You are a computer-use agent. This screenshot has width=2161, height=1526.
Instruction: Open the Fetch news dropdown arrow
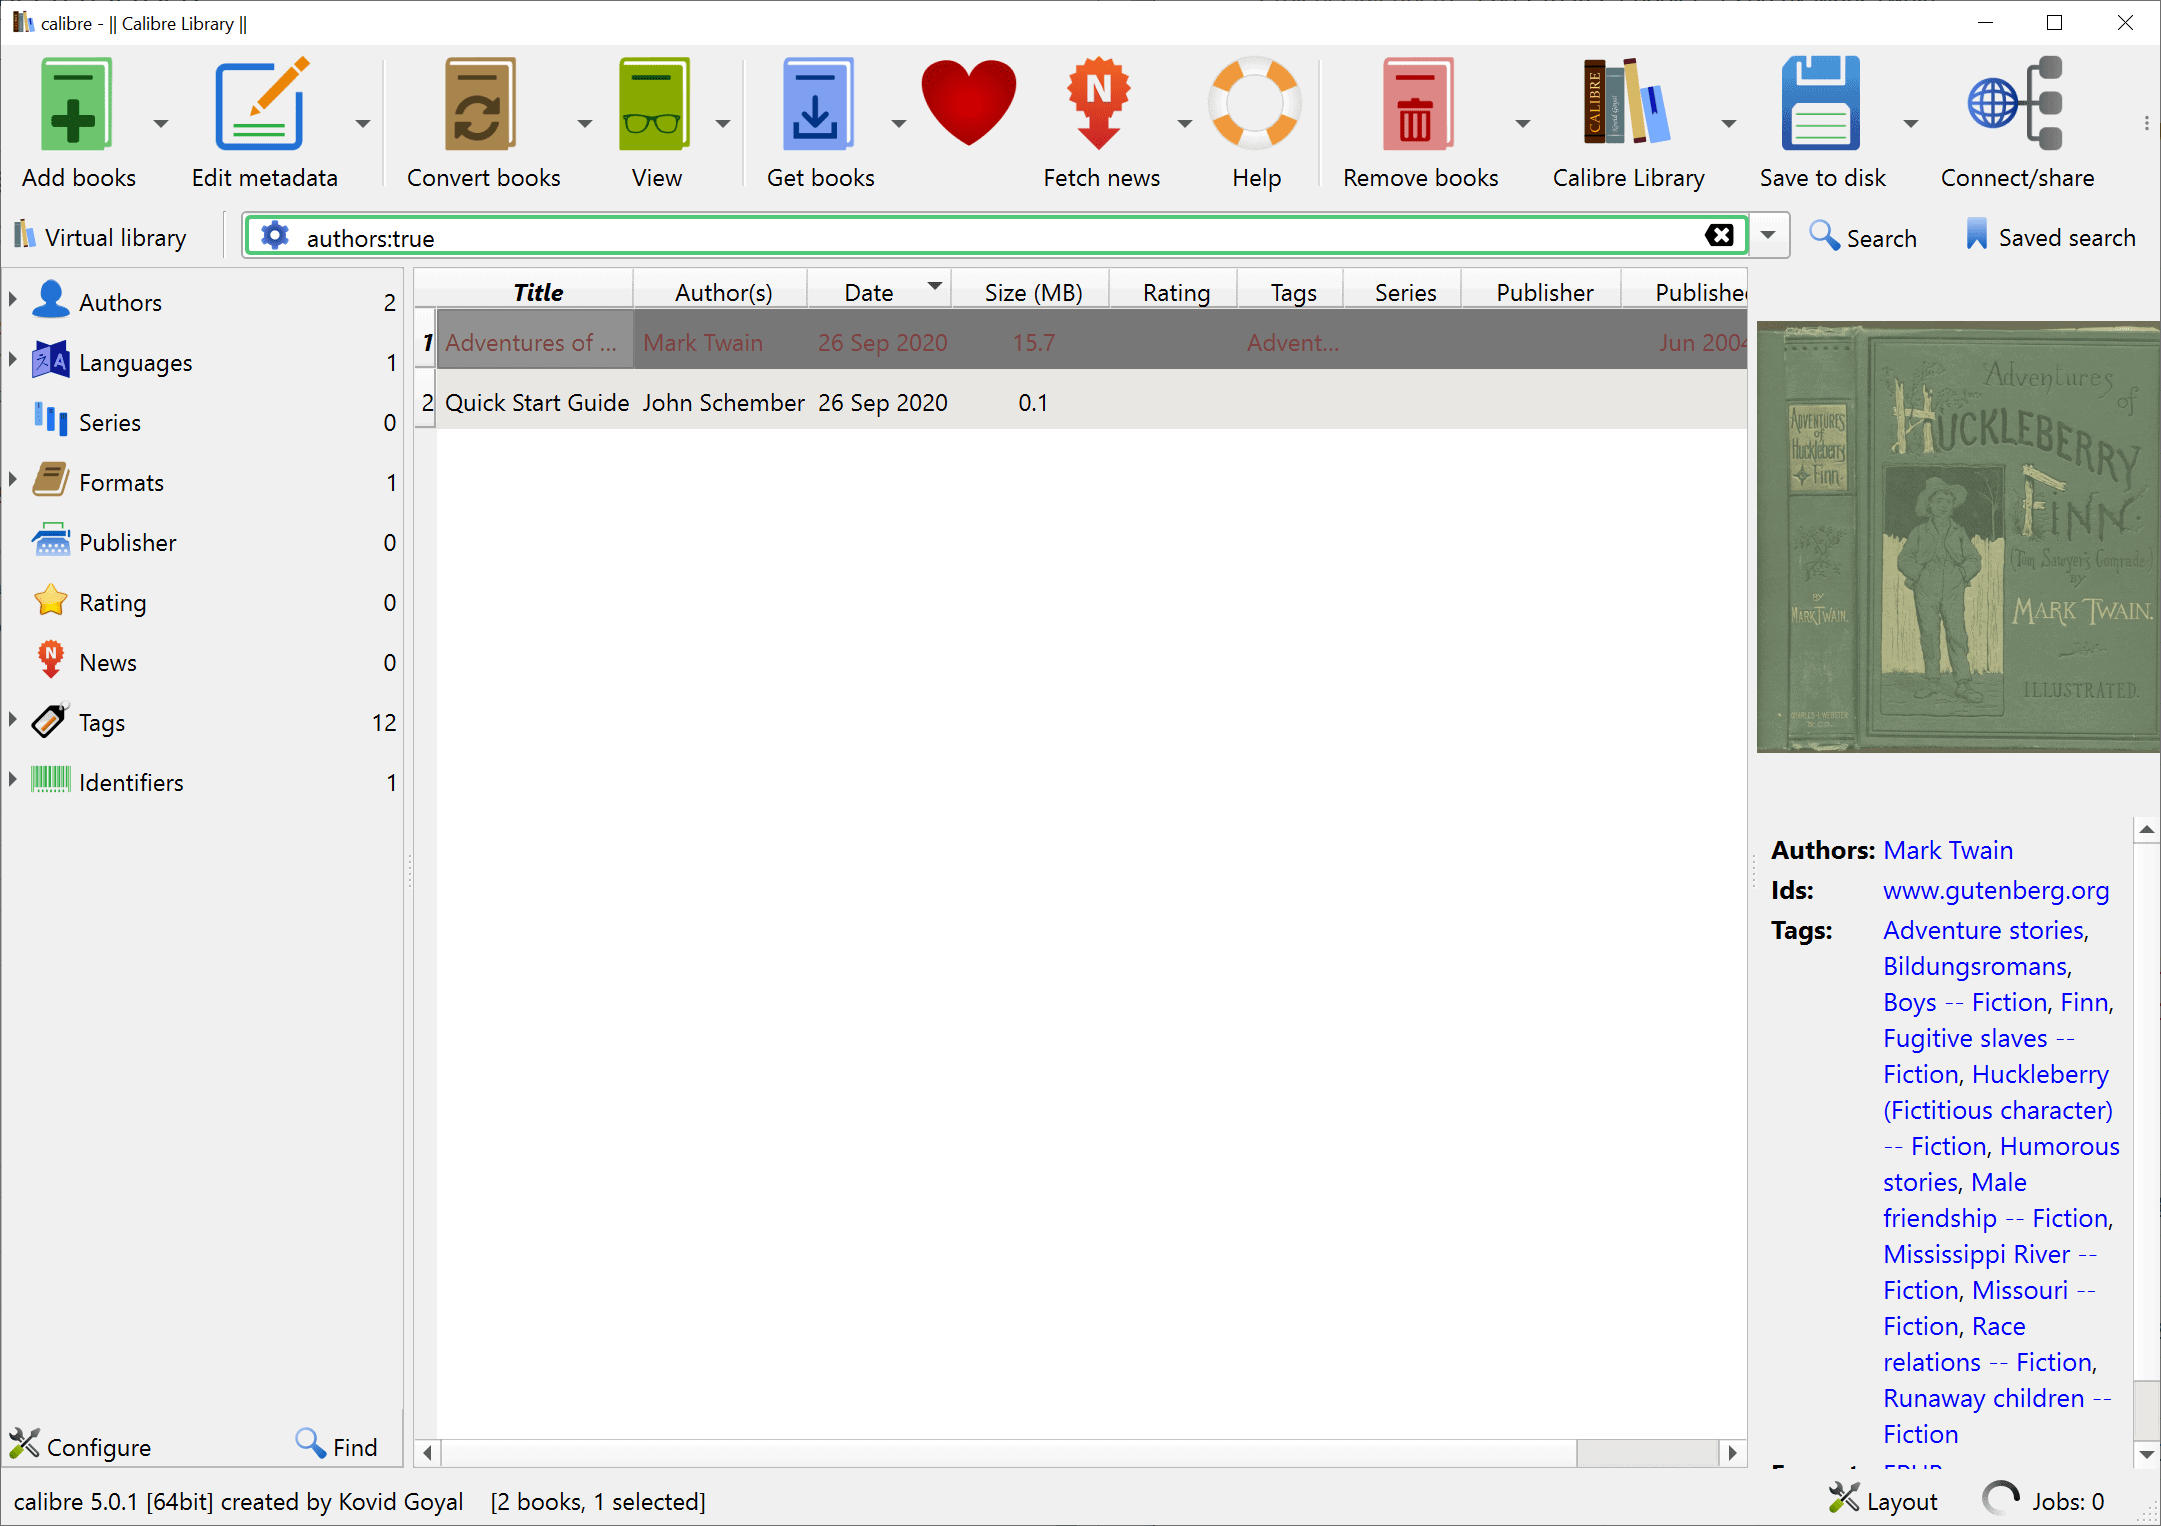[x=1184, y=124]
